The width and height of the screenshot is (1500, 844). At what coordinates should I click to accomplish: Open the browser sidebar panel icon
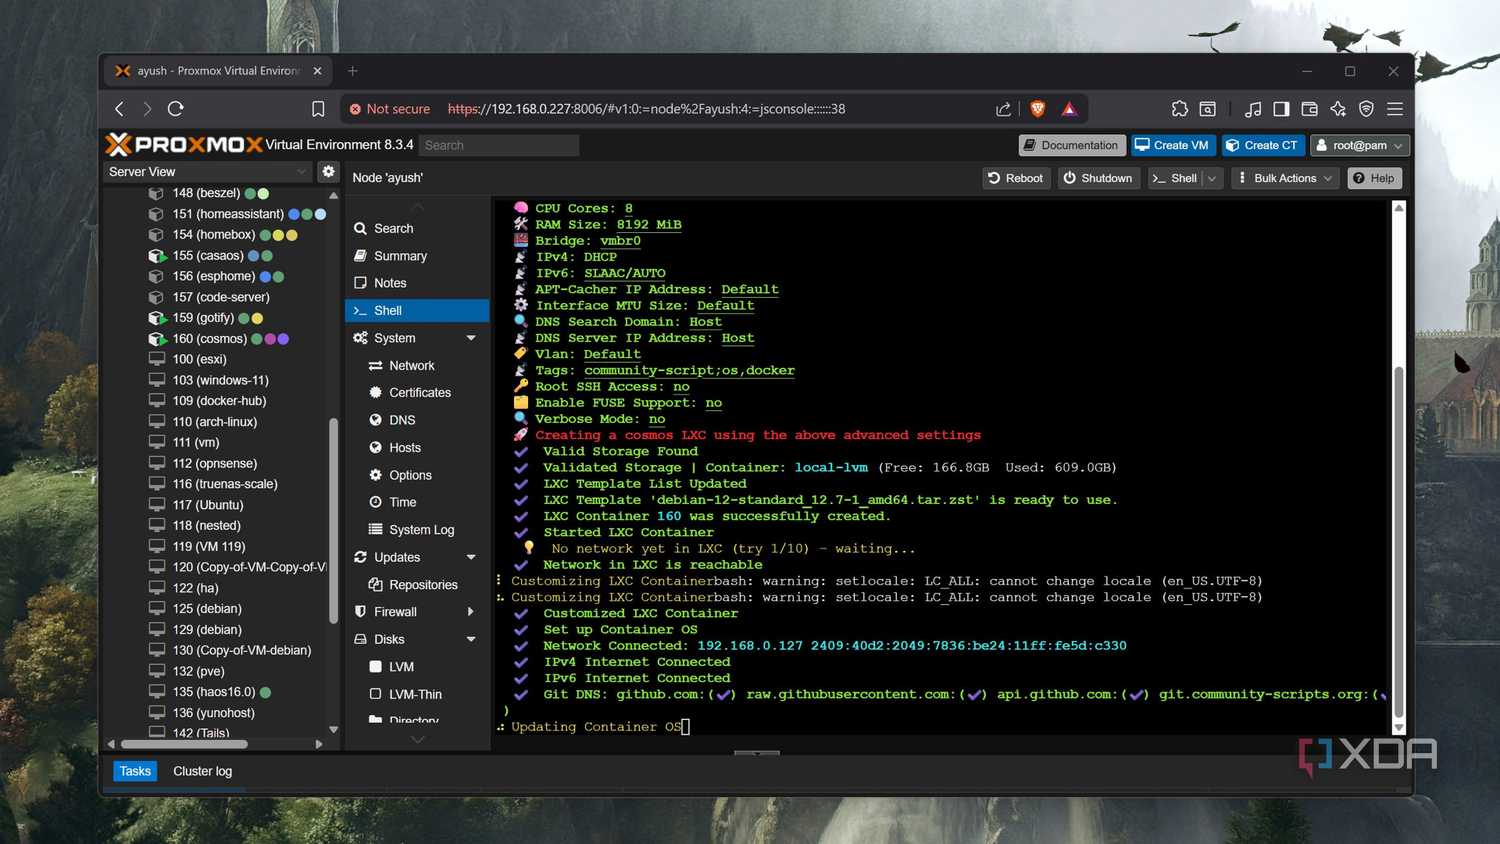pyautogui.click(x=1281, y=109)
